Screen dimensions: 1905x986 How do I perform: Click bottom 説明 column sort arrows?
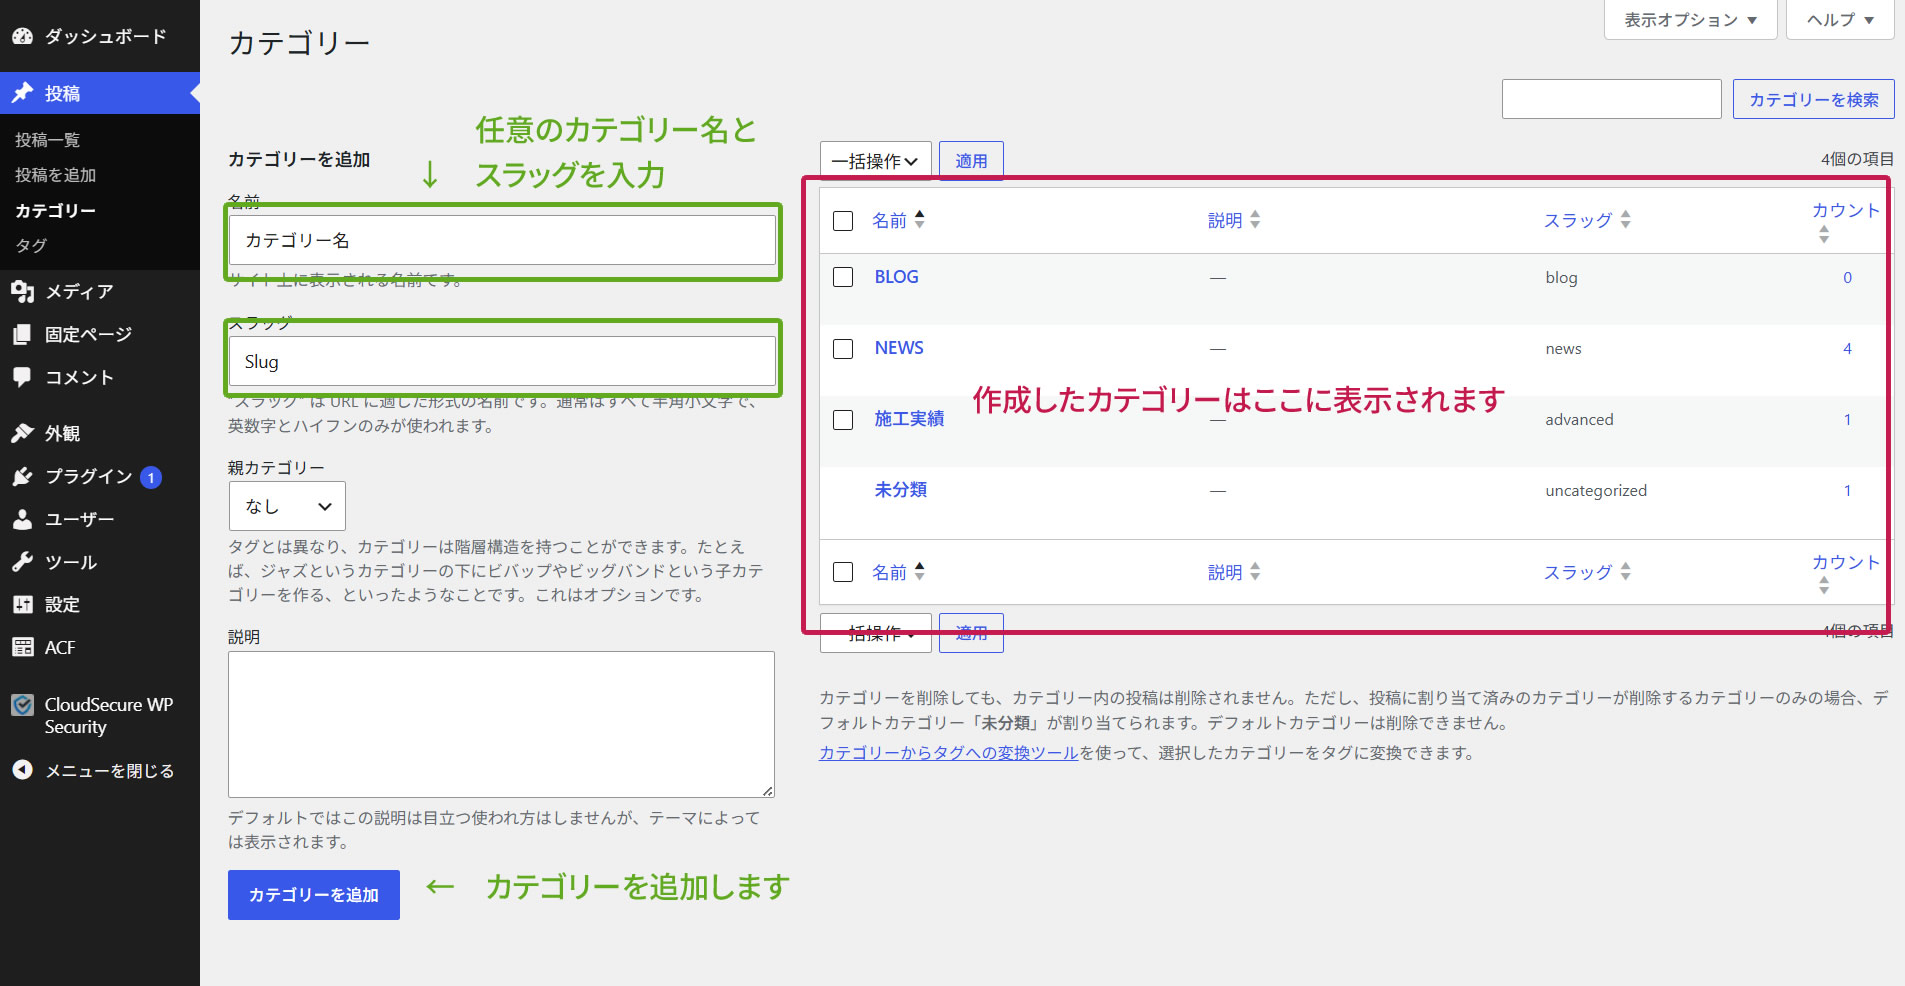[x=1255, y=571]
